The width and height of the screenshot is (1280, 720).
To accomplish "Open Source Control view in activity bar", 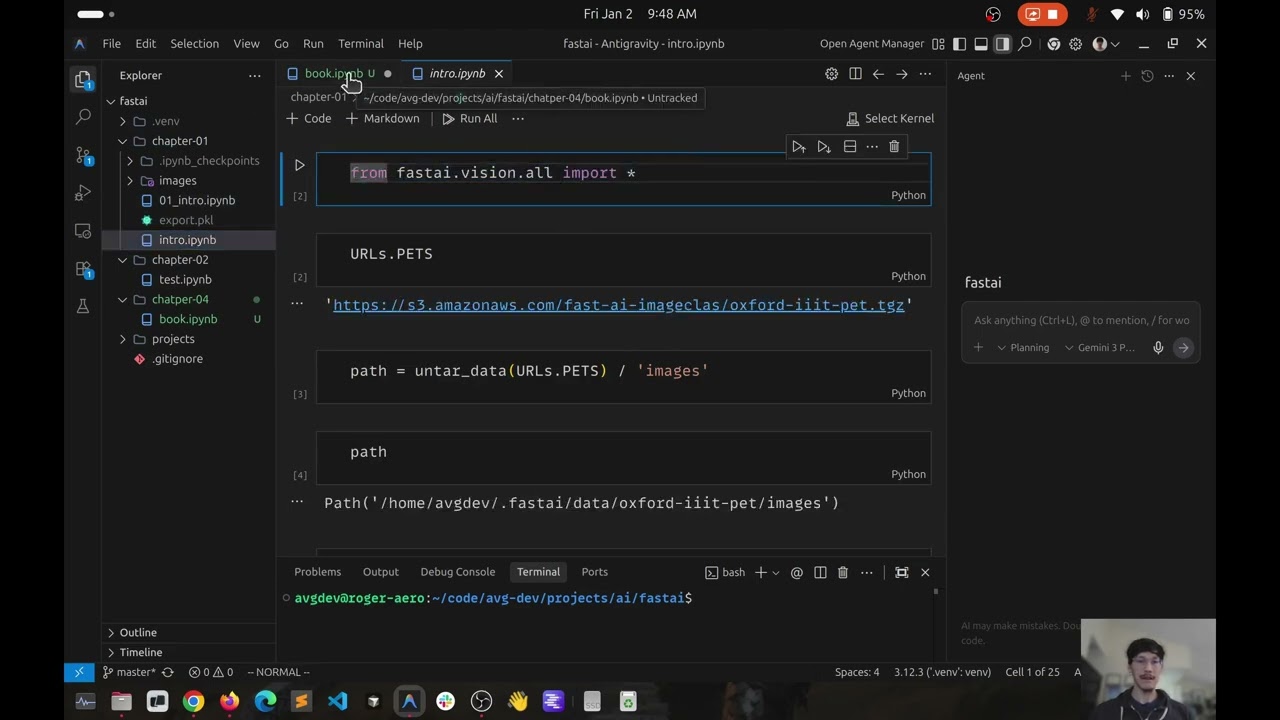I will click(x=83, y=155).
